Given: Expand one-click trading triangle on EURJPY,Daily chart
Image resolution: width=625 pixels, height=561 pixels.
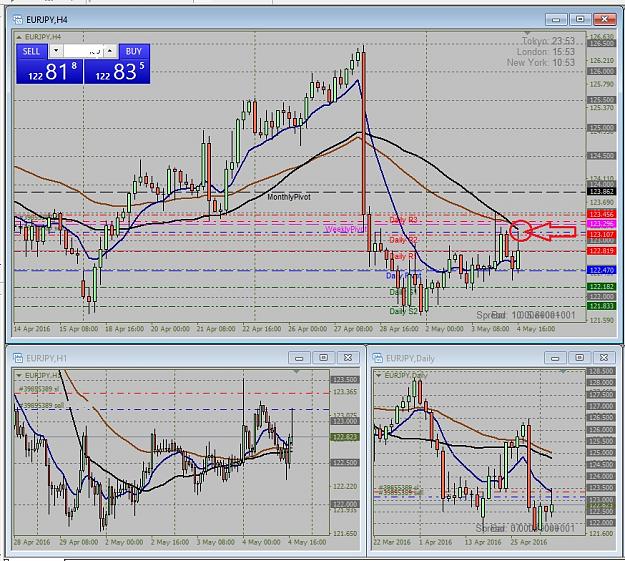Looking at the screenshot, I should pyautogui.click(x=378, y=376).
